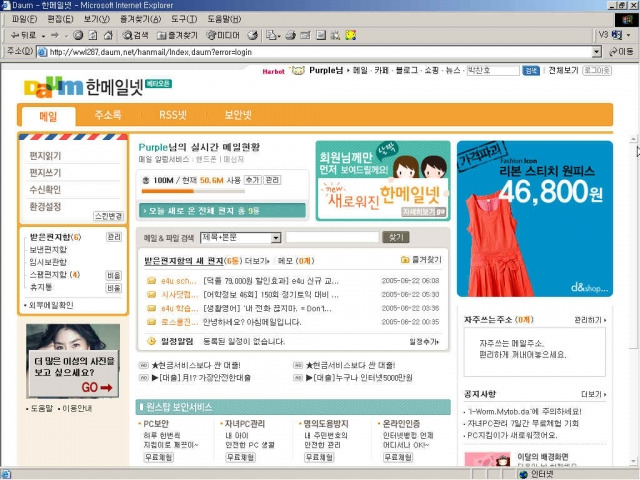Click the page vertical scrollbar
The height and width of the screenshot is (480, 640).
coord(633,302)
